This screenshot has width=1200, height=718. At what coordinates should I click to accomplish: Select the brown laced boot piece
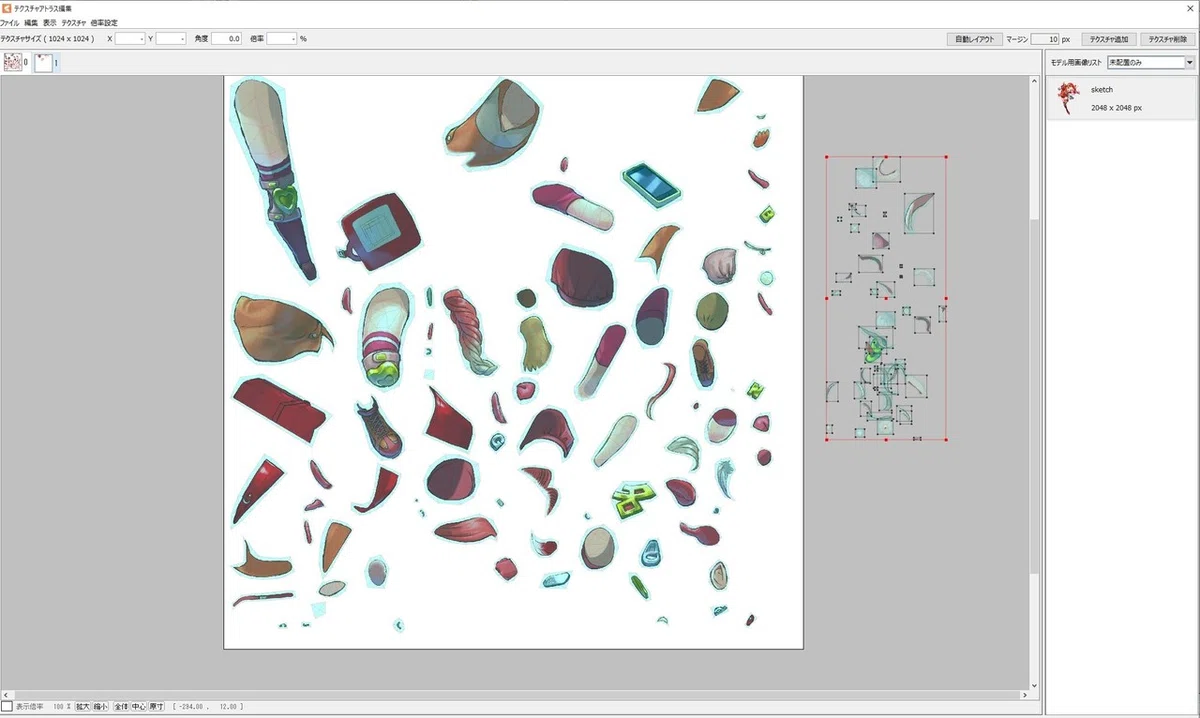[x=379, y=427]
